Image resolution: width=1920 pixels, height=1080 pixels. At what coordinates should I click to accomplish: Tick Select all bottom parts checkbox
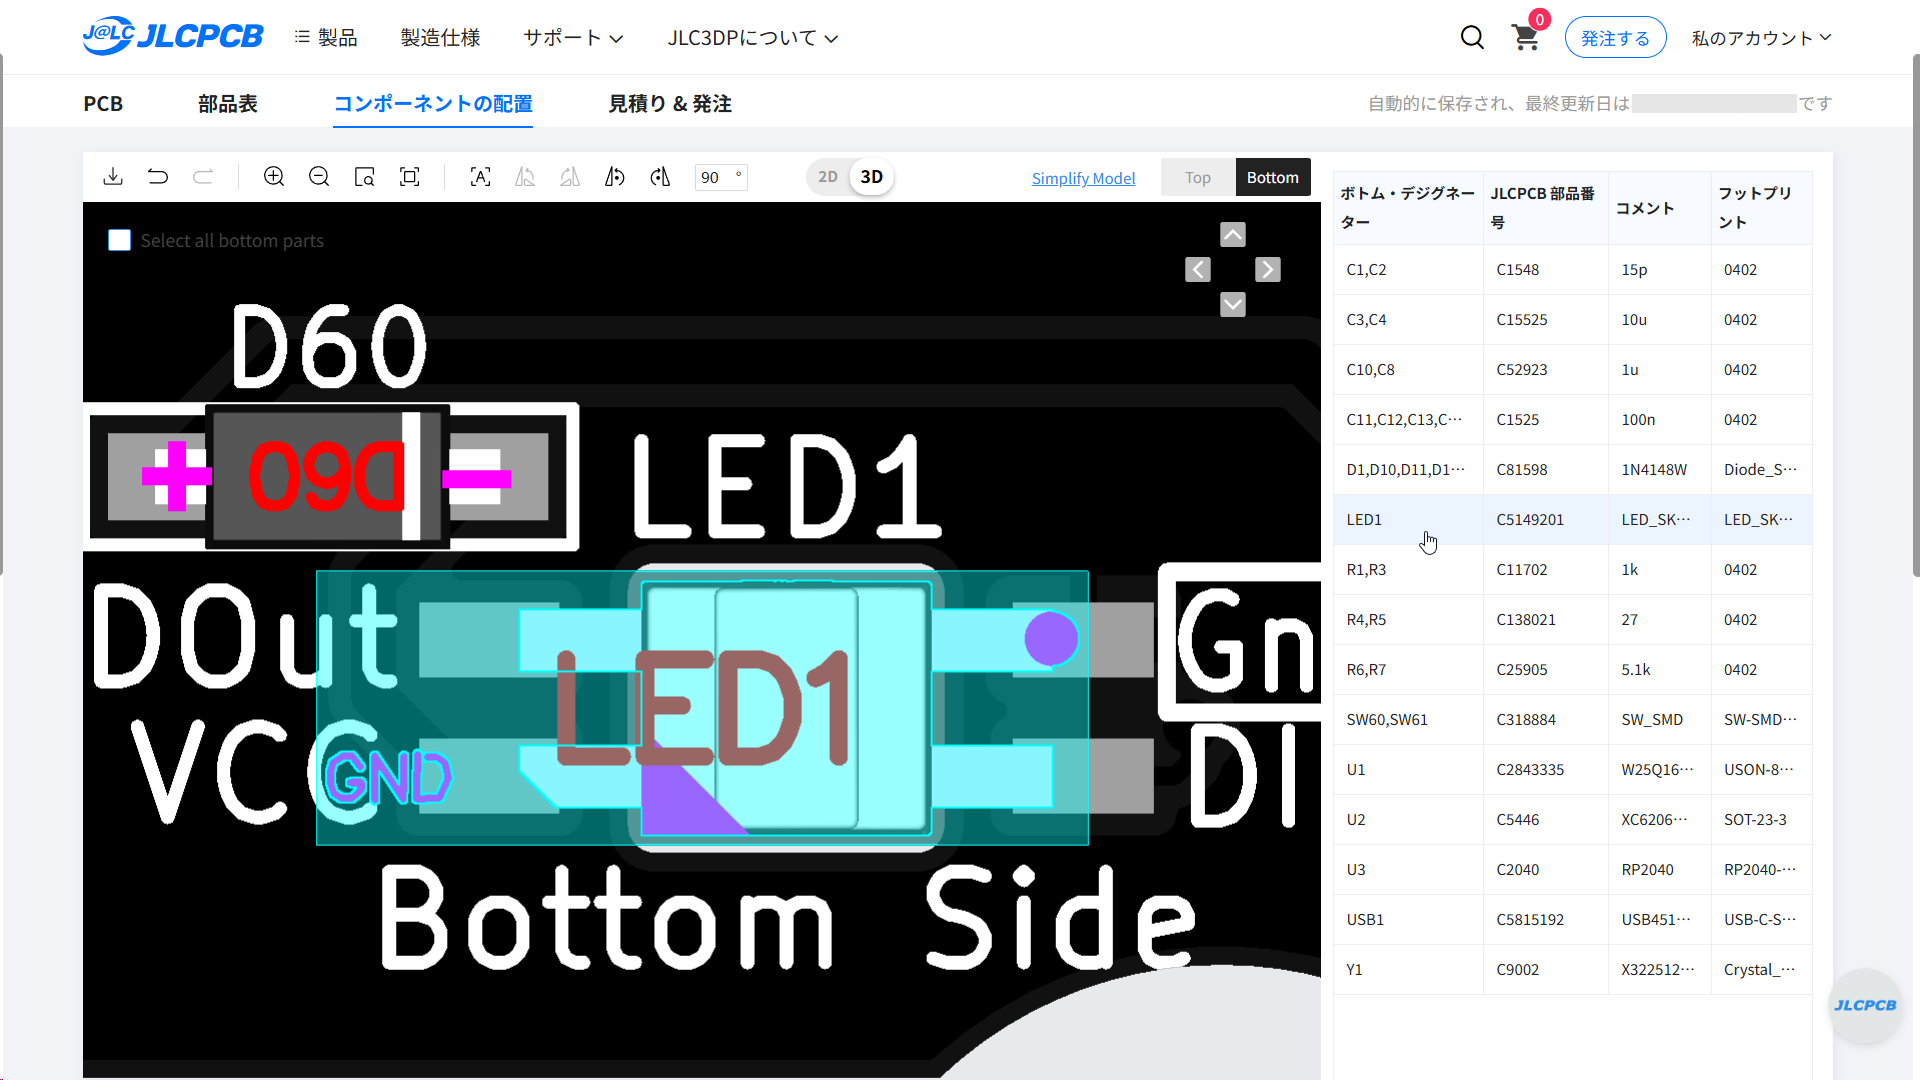point(119,241)
